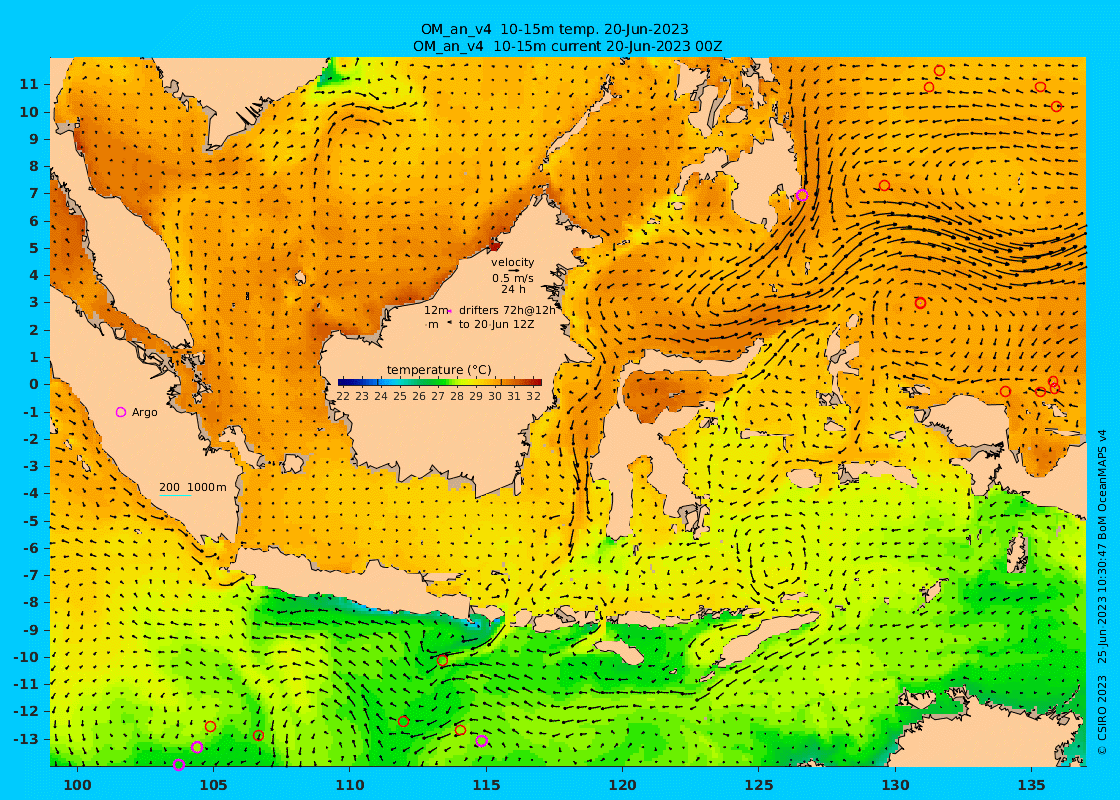This screenshot has height=800, width=1120.
Task: Click the '200 1000m' depth contour label
Action: coord(193,487)
